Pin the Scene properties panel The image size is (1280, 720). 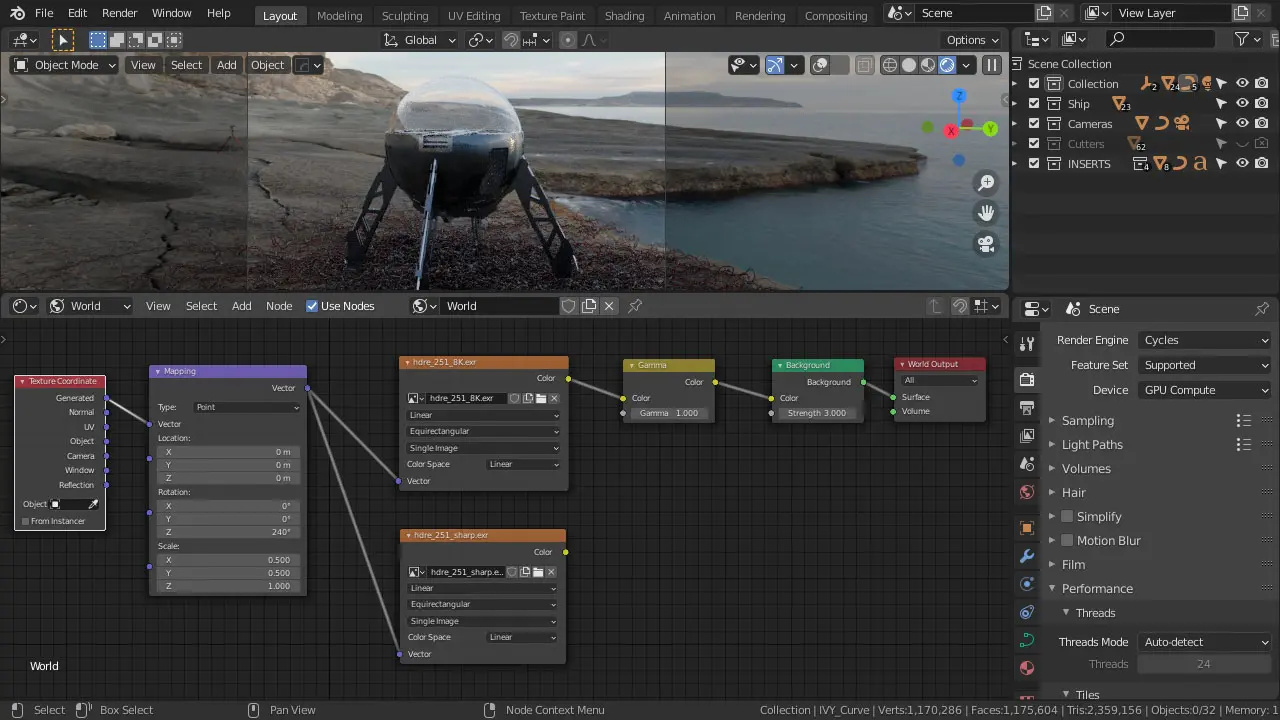point(1262,309)
